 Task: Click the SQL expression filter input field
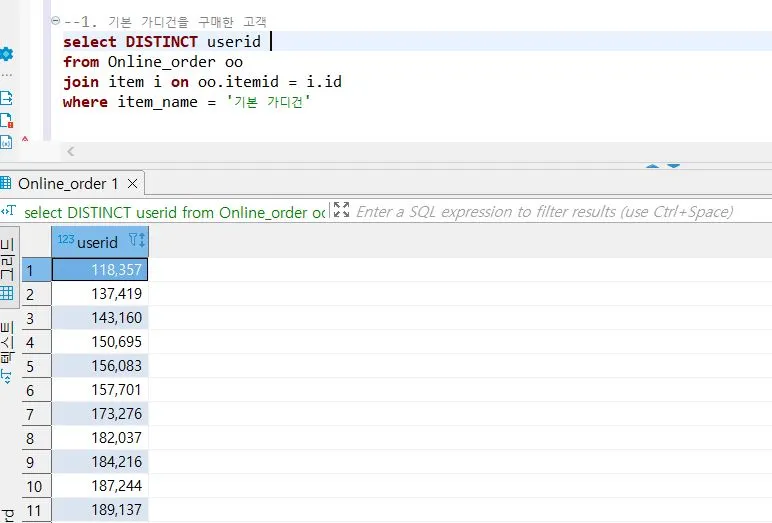coord(544,211)
